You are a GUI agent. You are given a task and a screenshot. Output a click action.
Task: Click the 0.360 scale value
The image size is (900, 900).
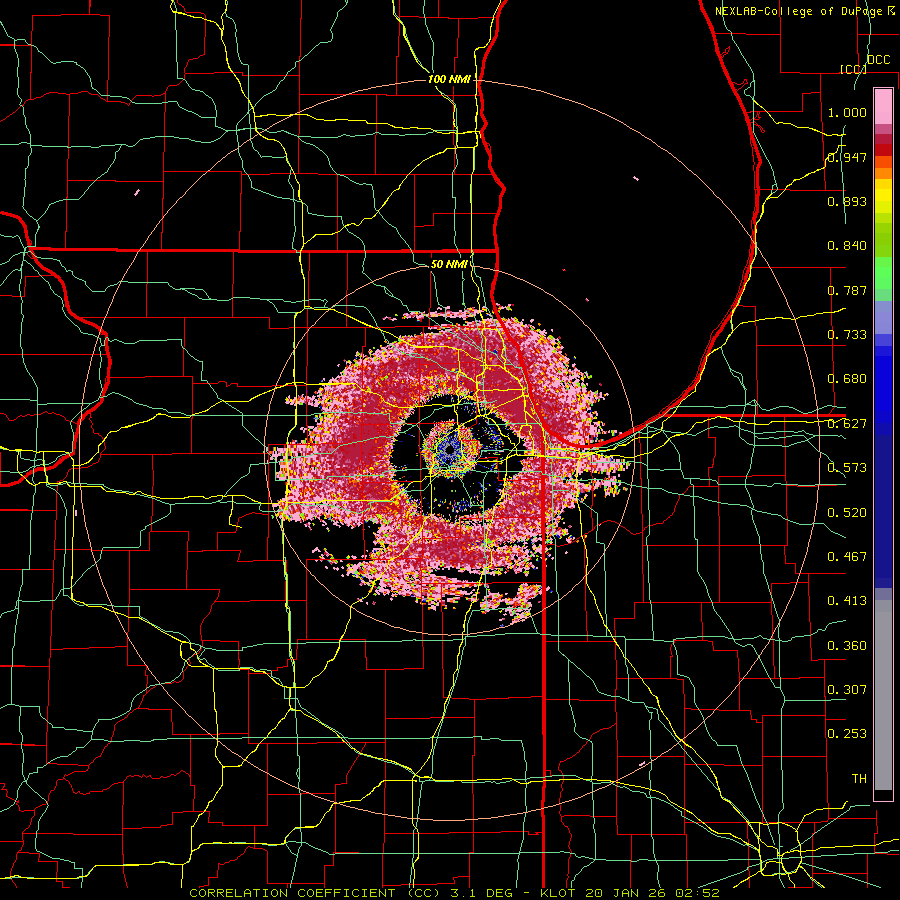[x=847, y=645]
